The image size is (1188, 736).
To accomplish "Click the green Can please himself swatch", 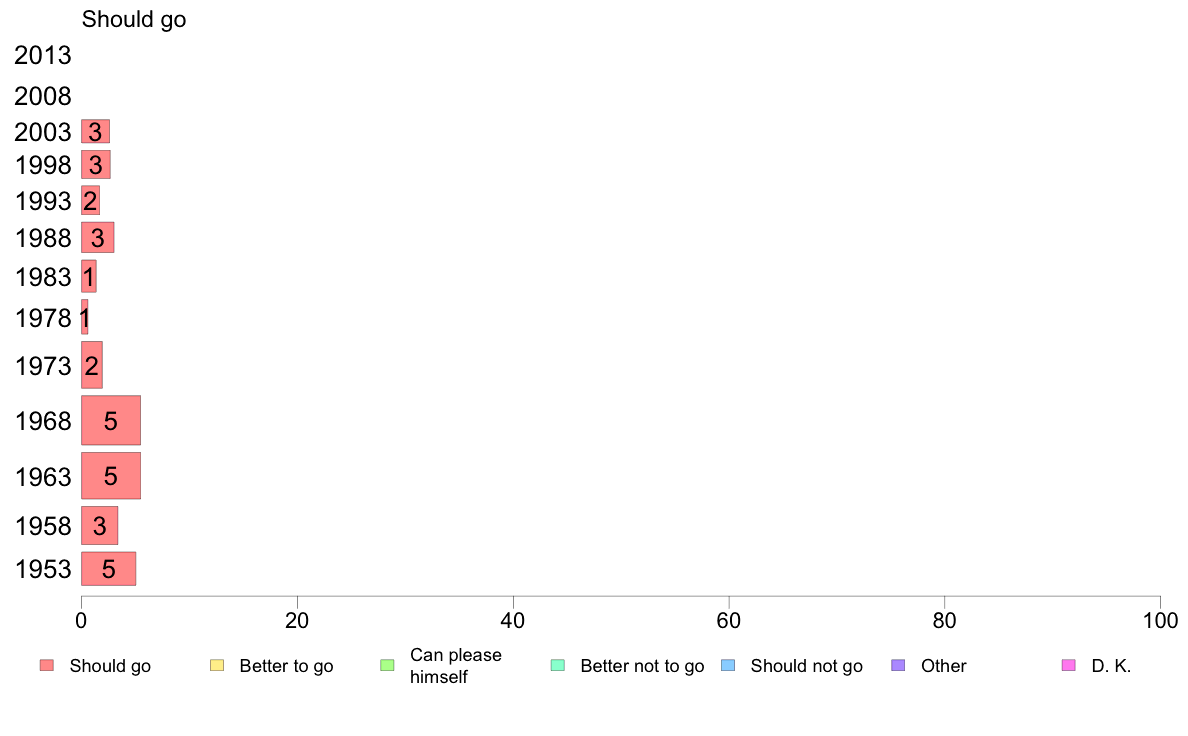I will pos(387,666).
